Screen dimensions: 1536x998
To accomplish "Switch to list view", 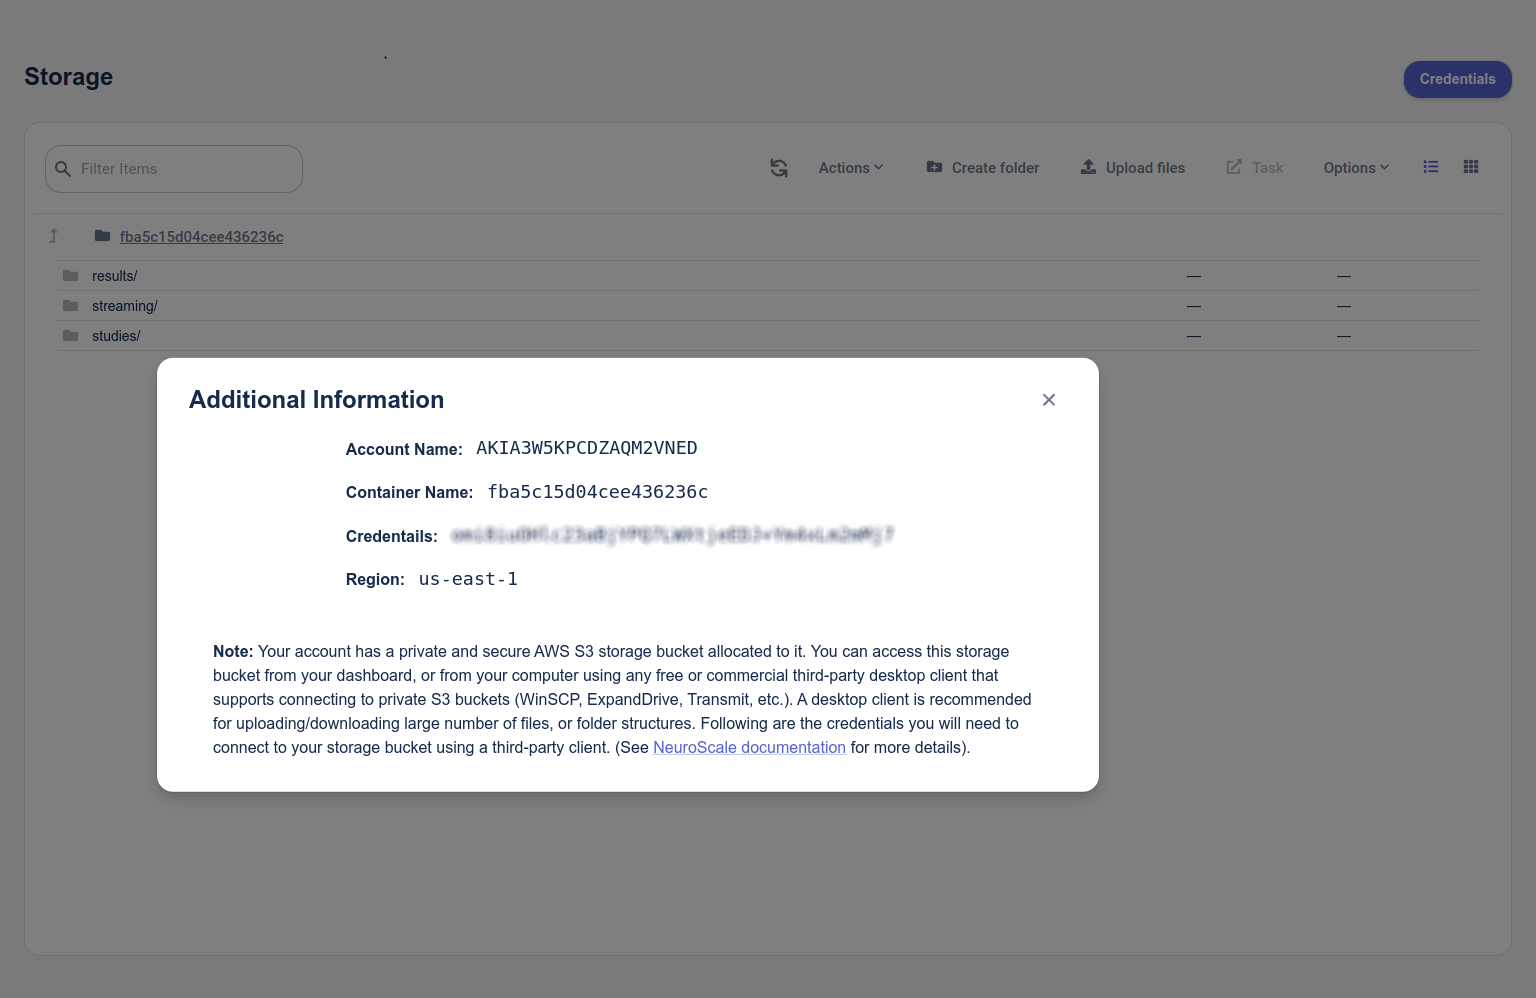I will pos(1431,167).
